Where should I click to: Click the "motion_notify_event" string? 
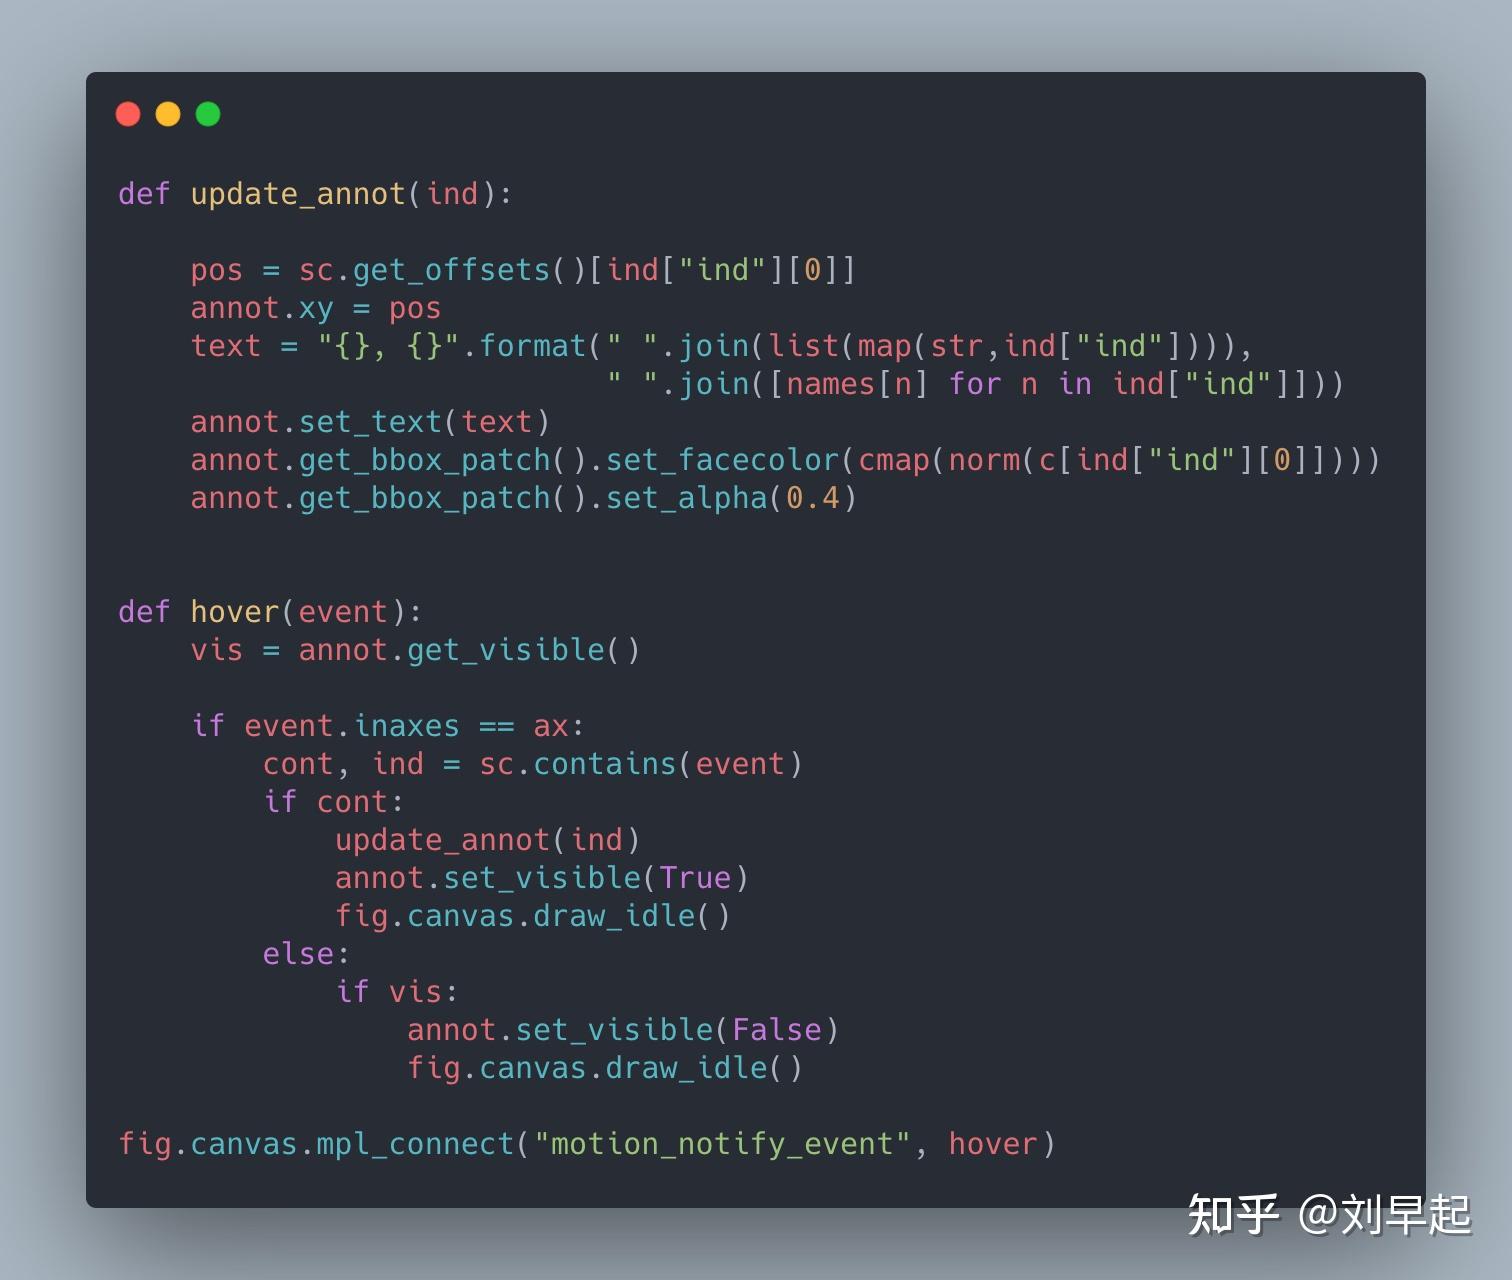pos(722,1144)
